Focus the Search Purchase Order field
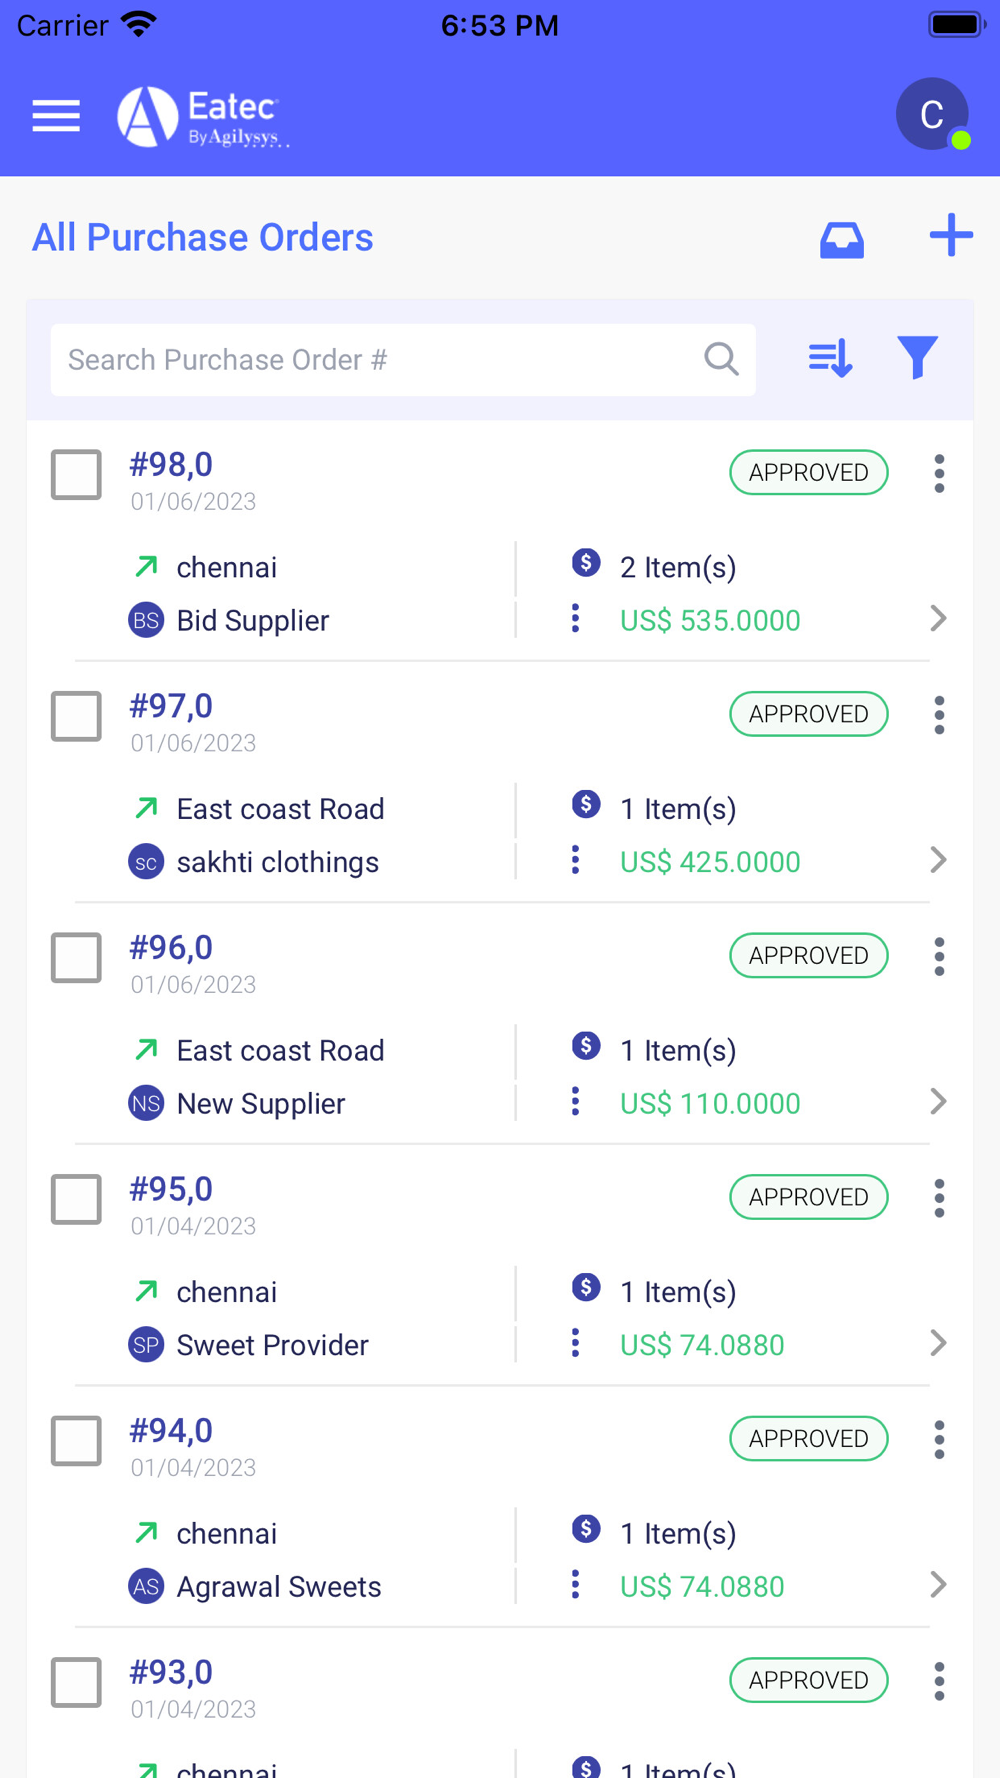 pyautogui.click(x=380, y=360)
